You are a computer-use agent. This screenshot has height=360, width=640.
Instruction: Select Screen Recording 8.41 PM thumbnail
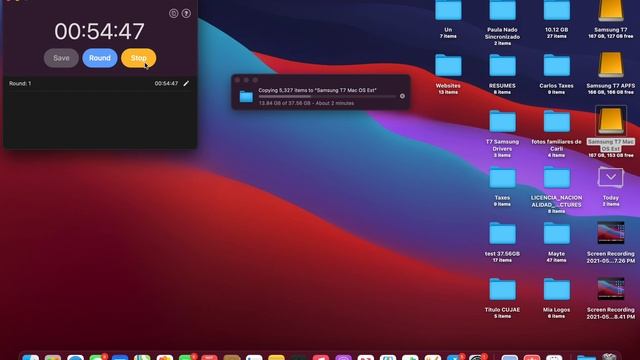611,289
